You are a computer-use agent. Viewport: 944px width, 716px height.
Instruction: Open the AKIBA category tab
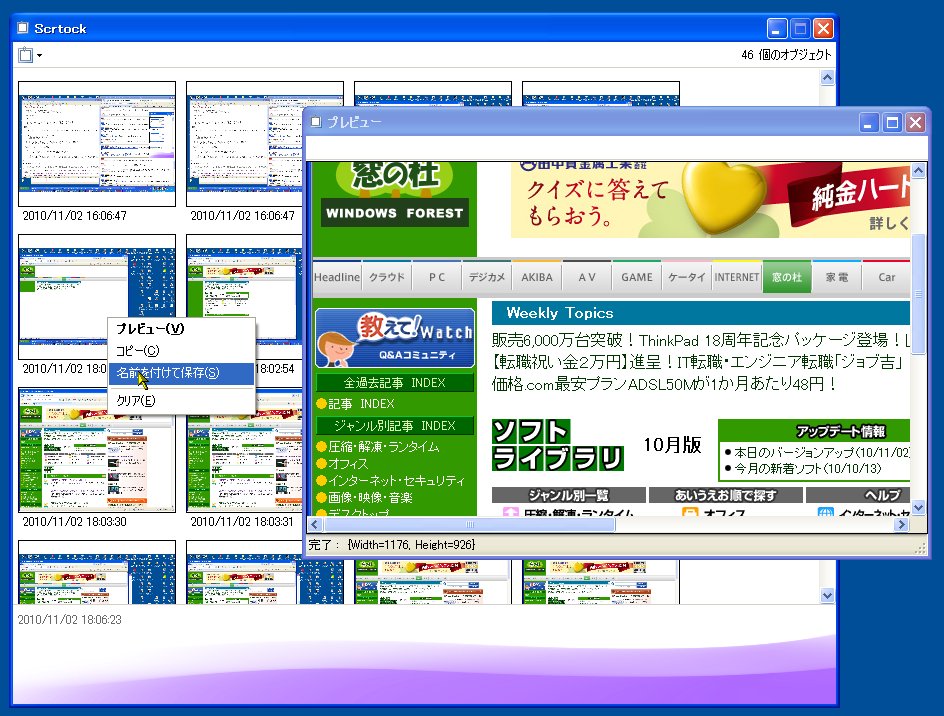[x=537, y=277]
